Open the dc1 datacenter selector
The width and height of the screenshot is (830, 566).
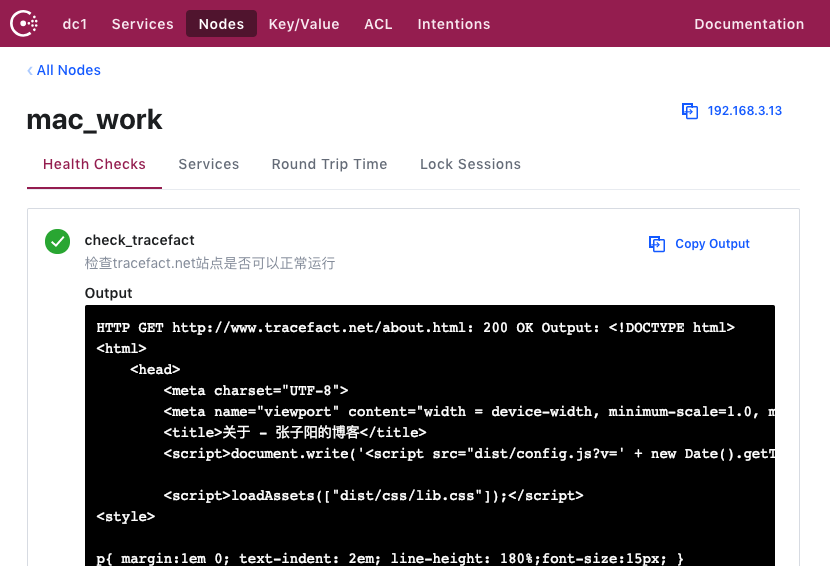[x=75, y=24]
